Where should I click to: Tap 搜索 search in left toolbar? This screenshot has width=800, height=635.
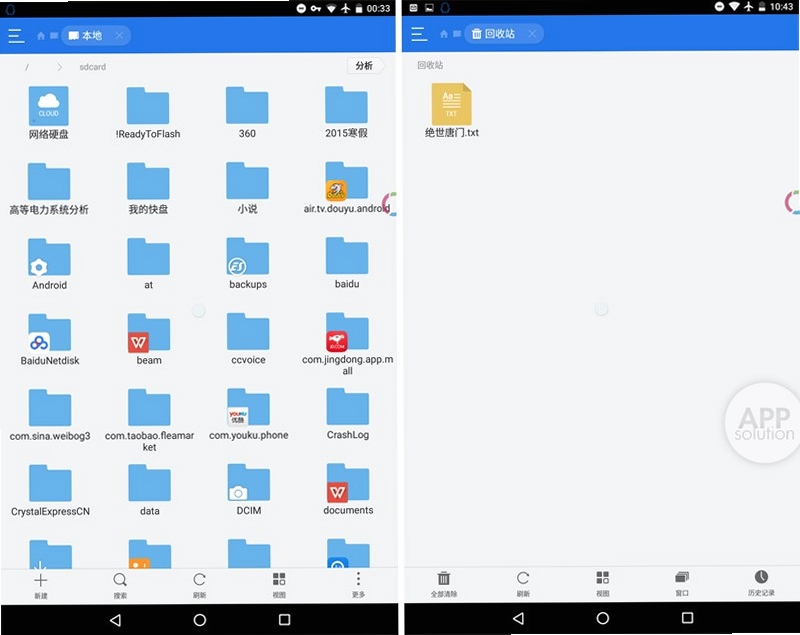(120, 586)
